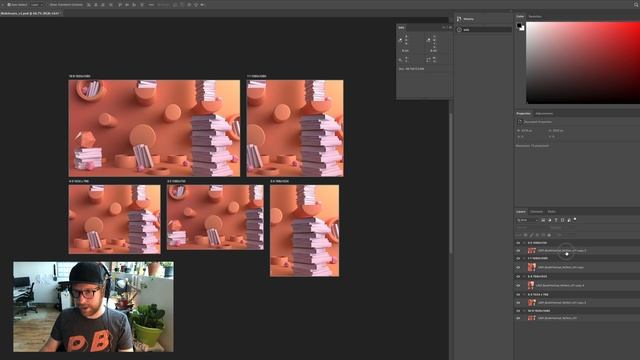Screen dimensions: 640x360
Task: Click the Info panel menu icon
Action: [x=450, y=27]
